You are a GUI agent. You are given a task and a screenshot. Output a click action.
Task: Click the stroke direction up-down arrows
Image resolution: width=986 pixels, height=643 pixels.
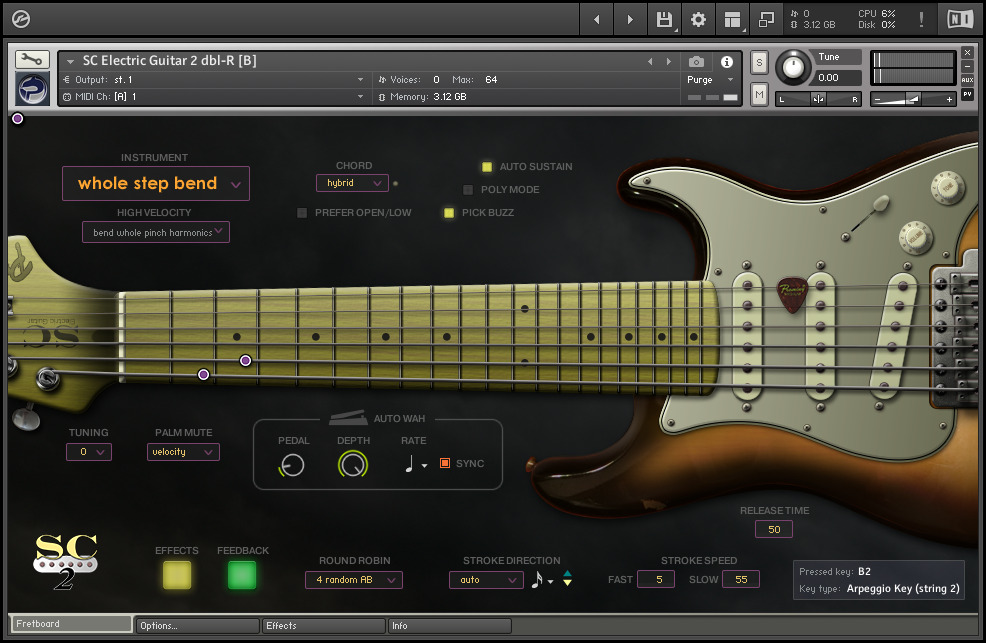567,578
